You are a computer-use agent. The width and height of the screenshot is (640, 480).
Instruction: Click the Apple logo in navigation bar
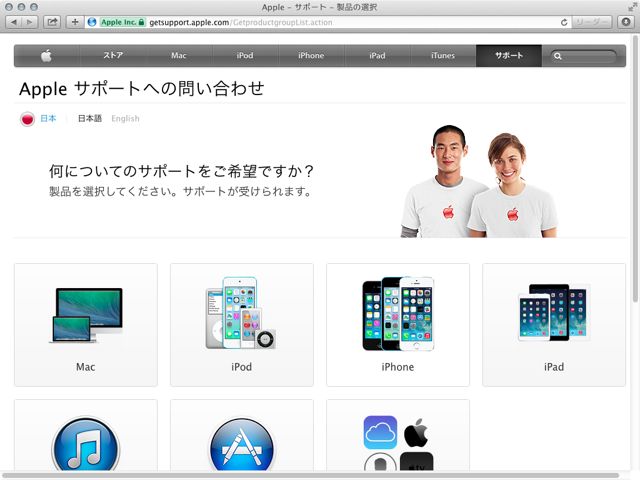click(x=46, y=56)
